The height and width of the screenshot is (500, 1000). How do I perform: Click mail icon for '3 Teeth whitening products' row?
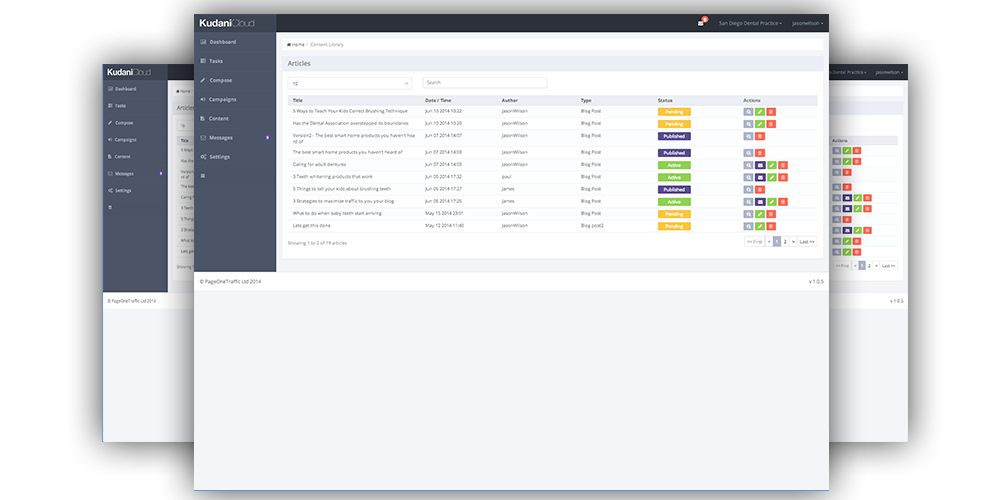point(760,177)
